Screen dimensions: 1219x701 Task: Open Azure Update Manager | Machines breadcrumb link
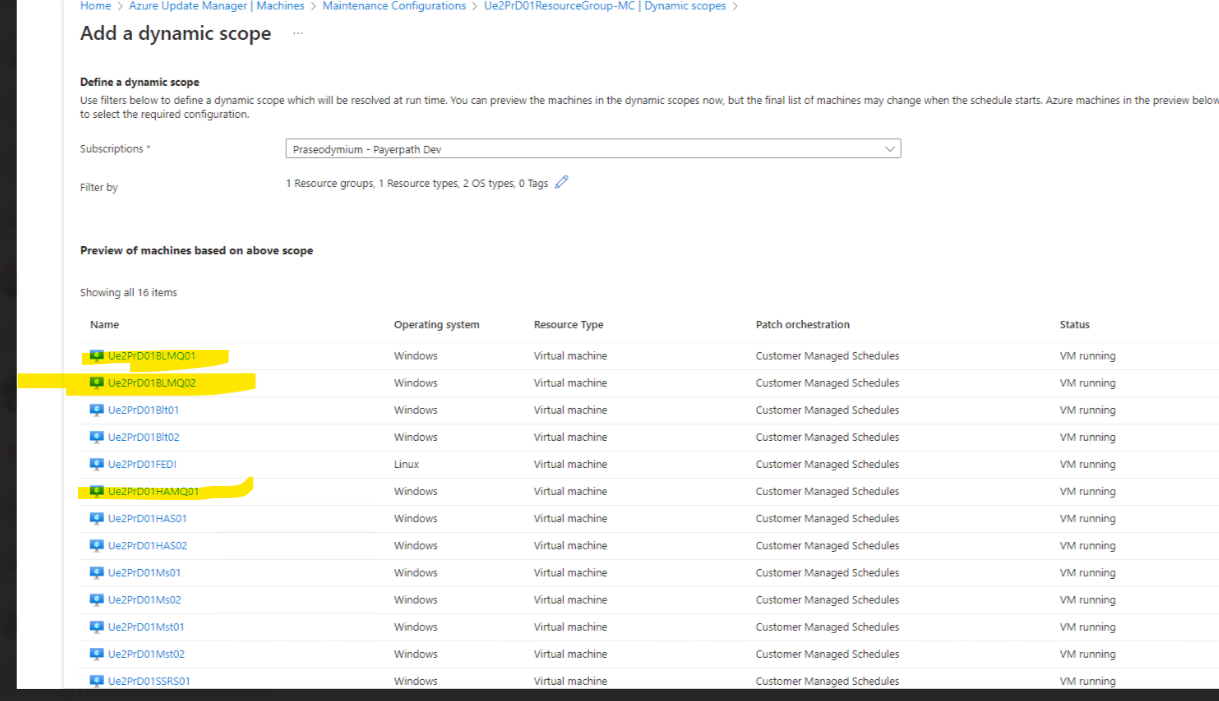click(x=217, y=6)
